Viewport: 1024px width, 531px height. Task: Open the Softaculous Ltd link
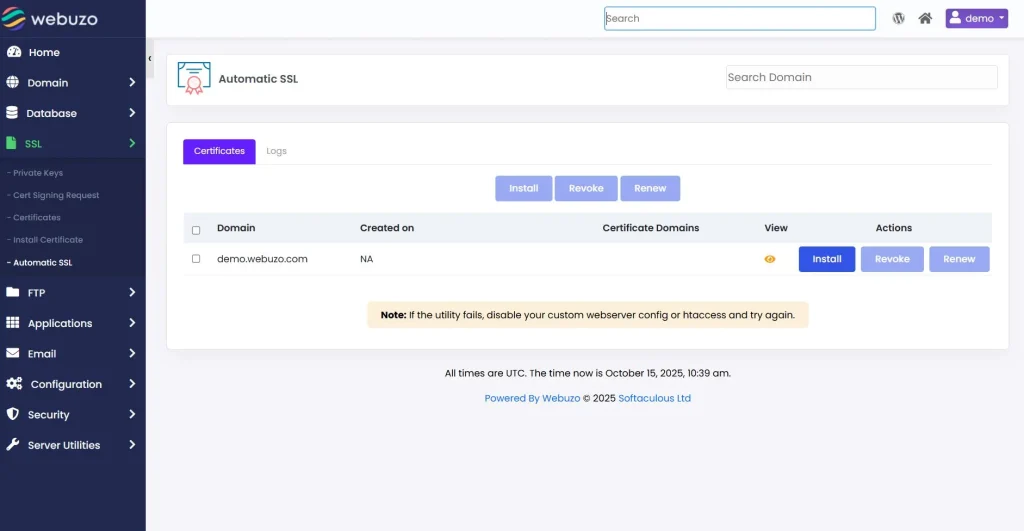coord(654,398)
